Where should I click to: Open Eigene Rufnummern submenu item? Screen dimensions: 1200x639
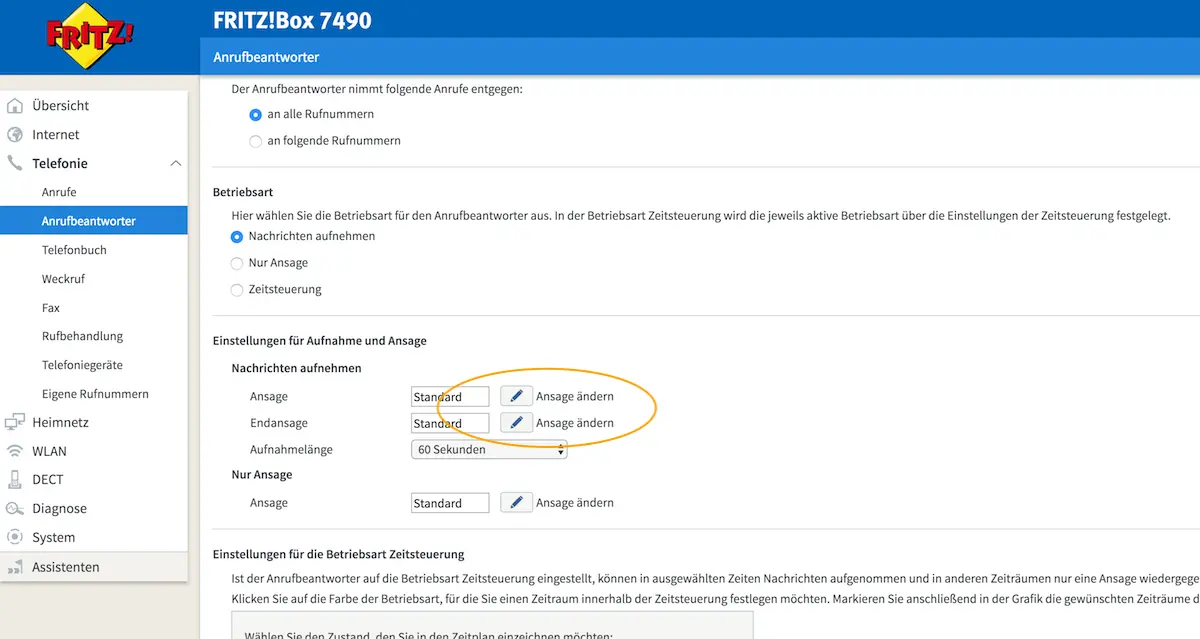coord(94,394)
